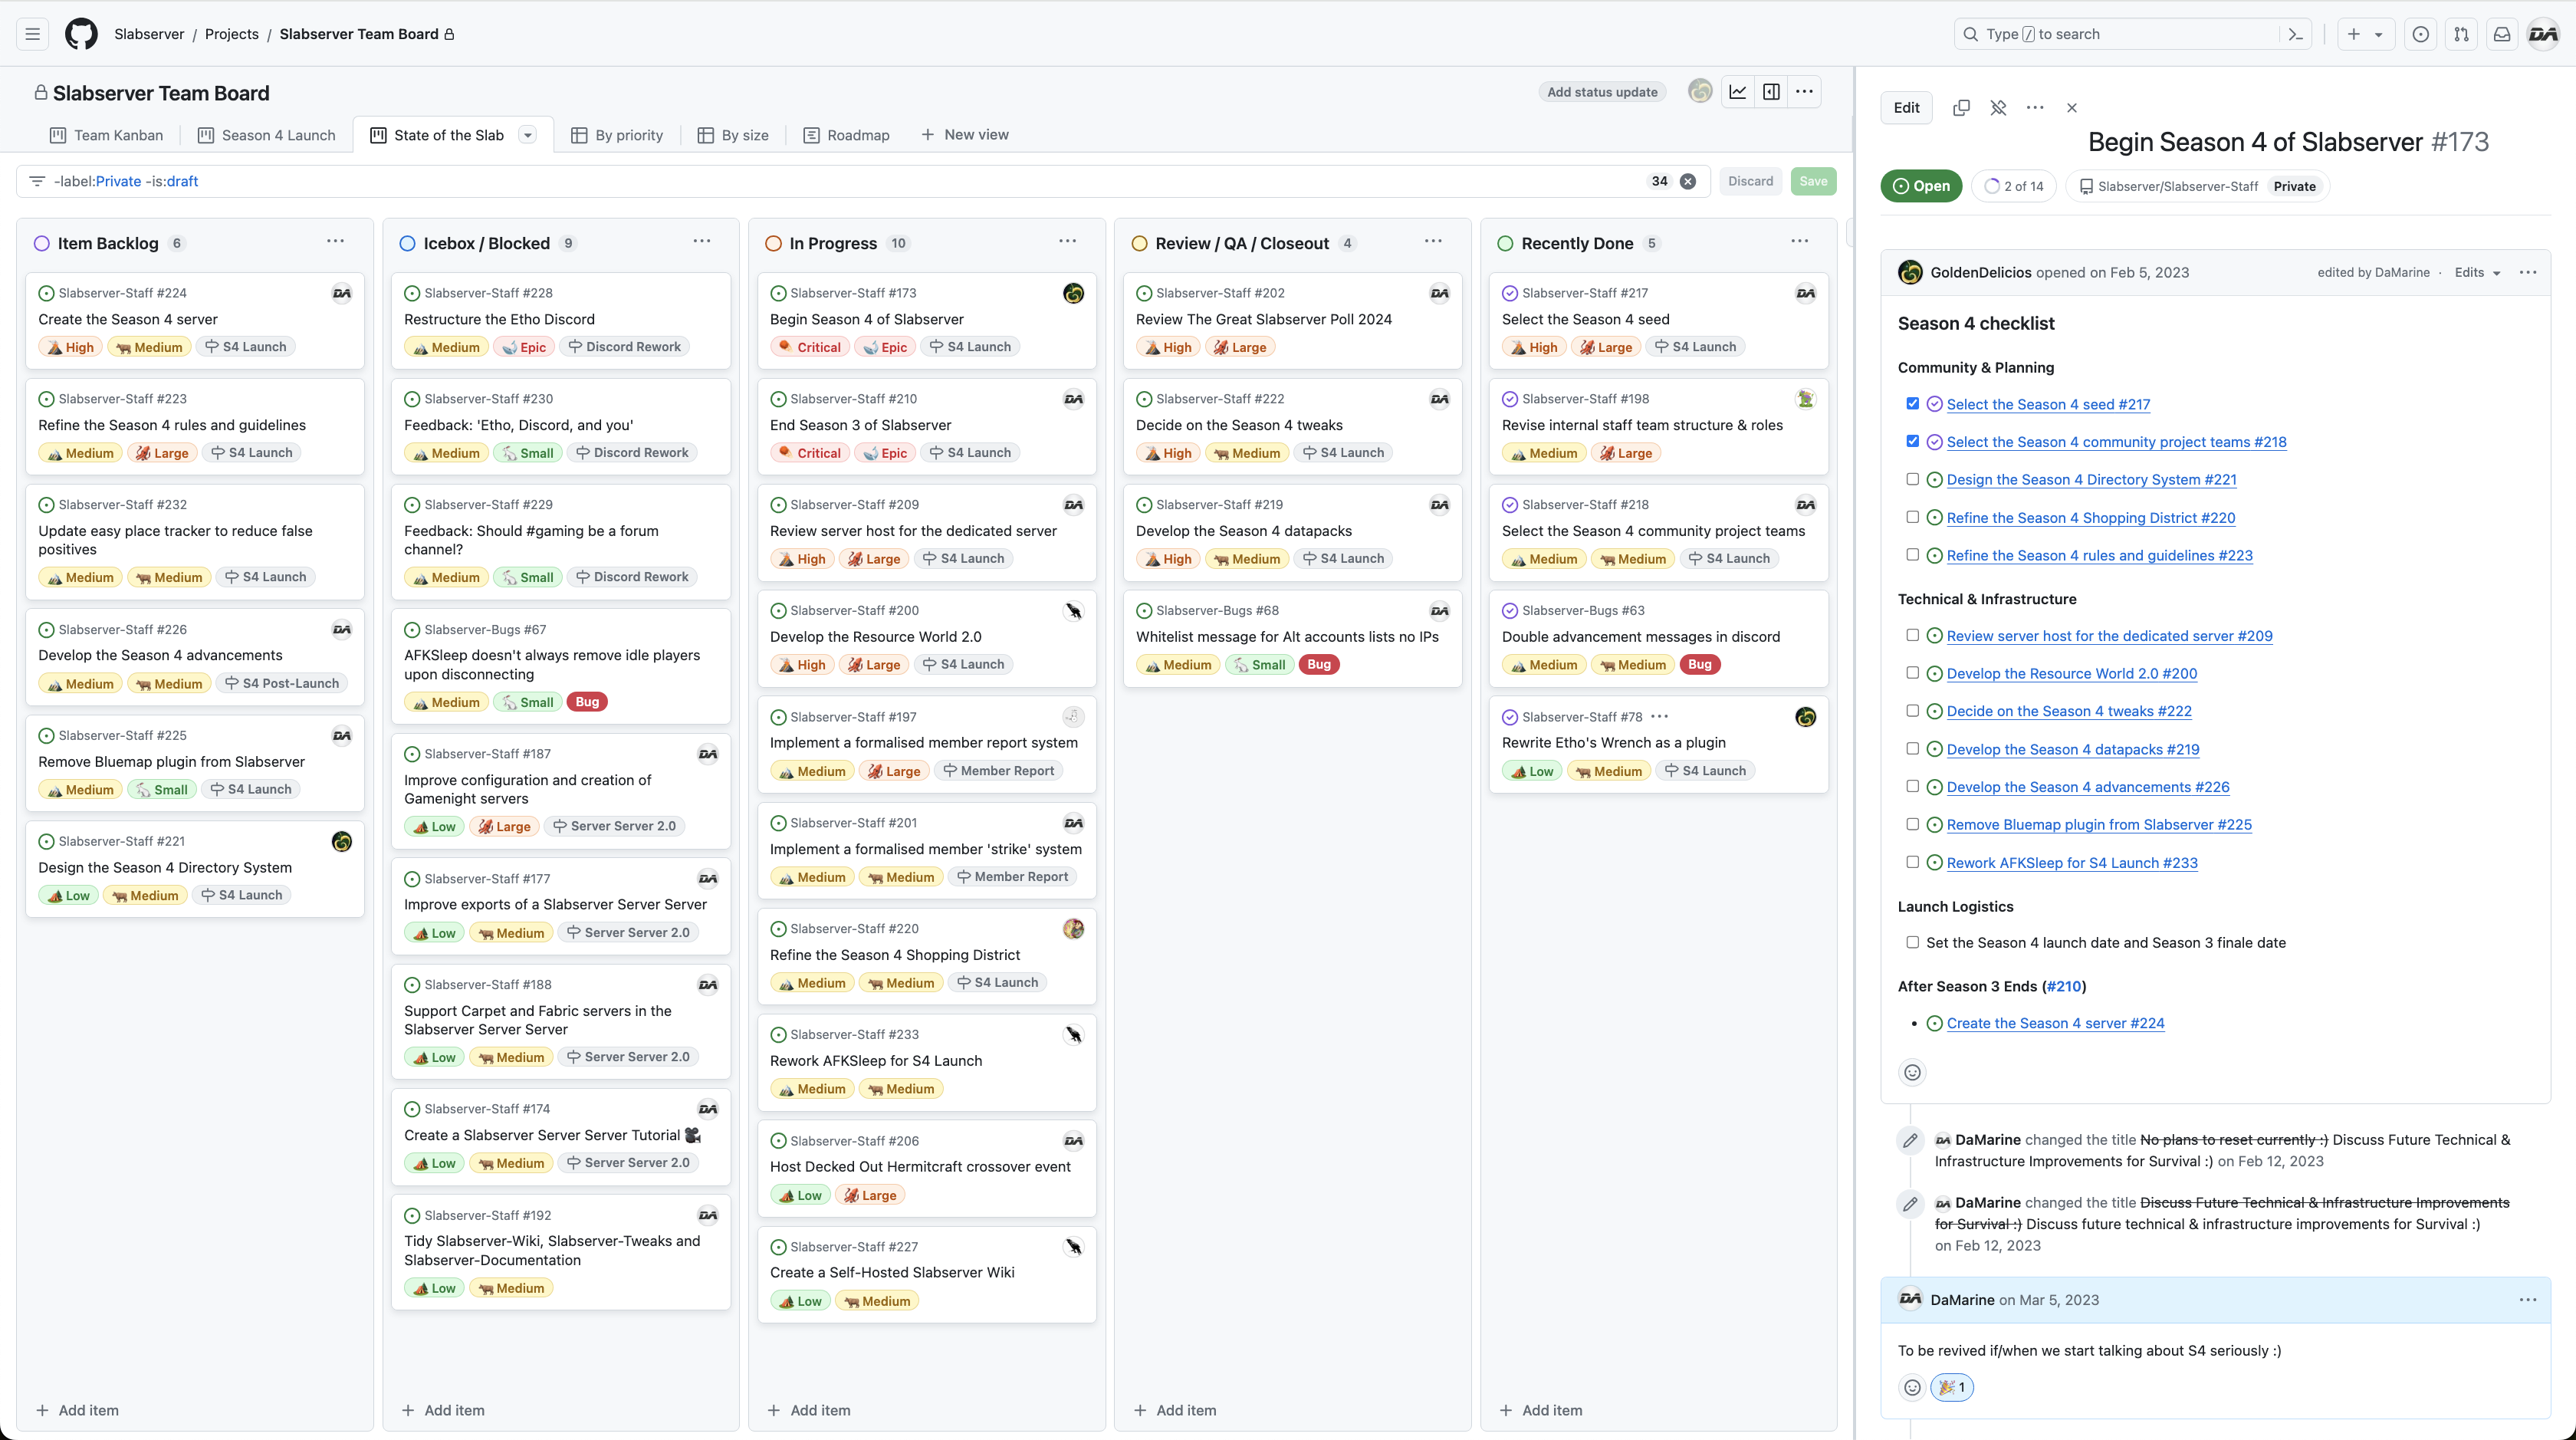
Task: Switch to the Team Kanban tab
Action: tap(106, 135)
